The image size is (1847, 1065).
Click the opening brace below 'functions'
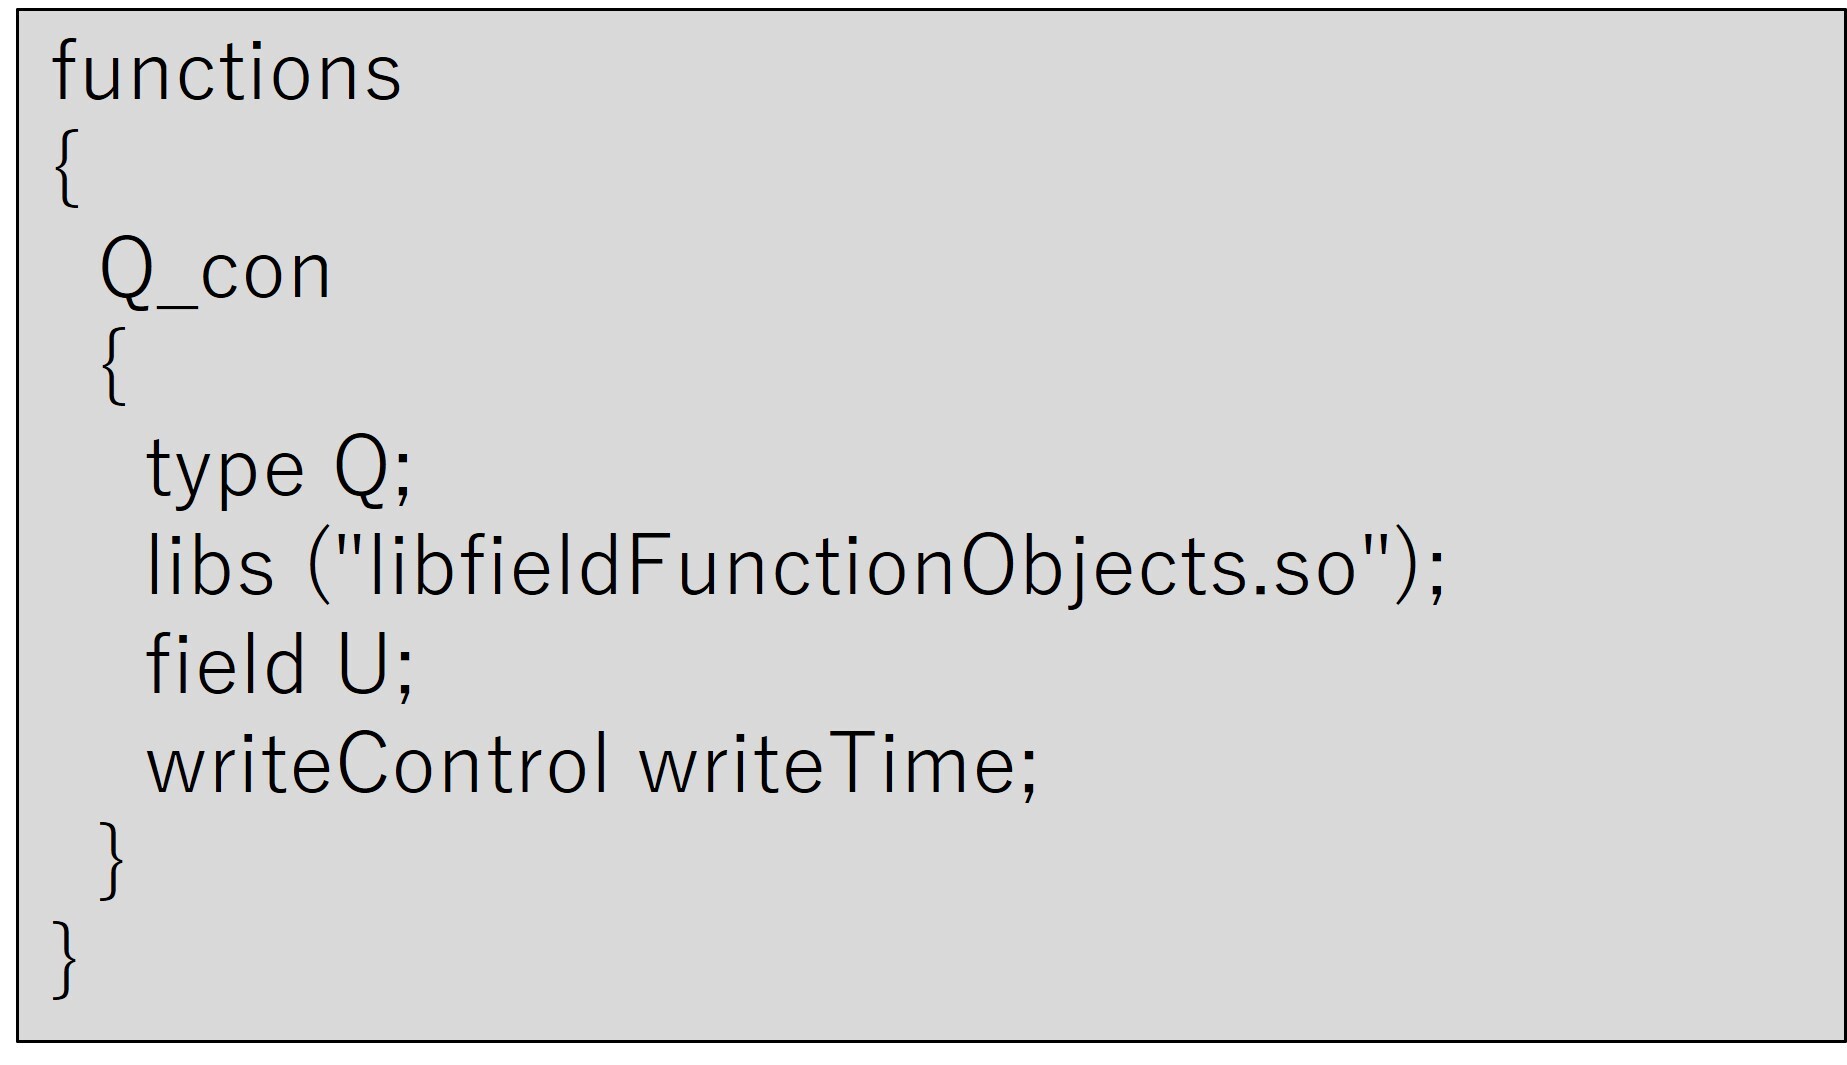(x=66, y=170)
